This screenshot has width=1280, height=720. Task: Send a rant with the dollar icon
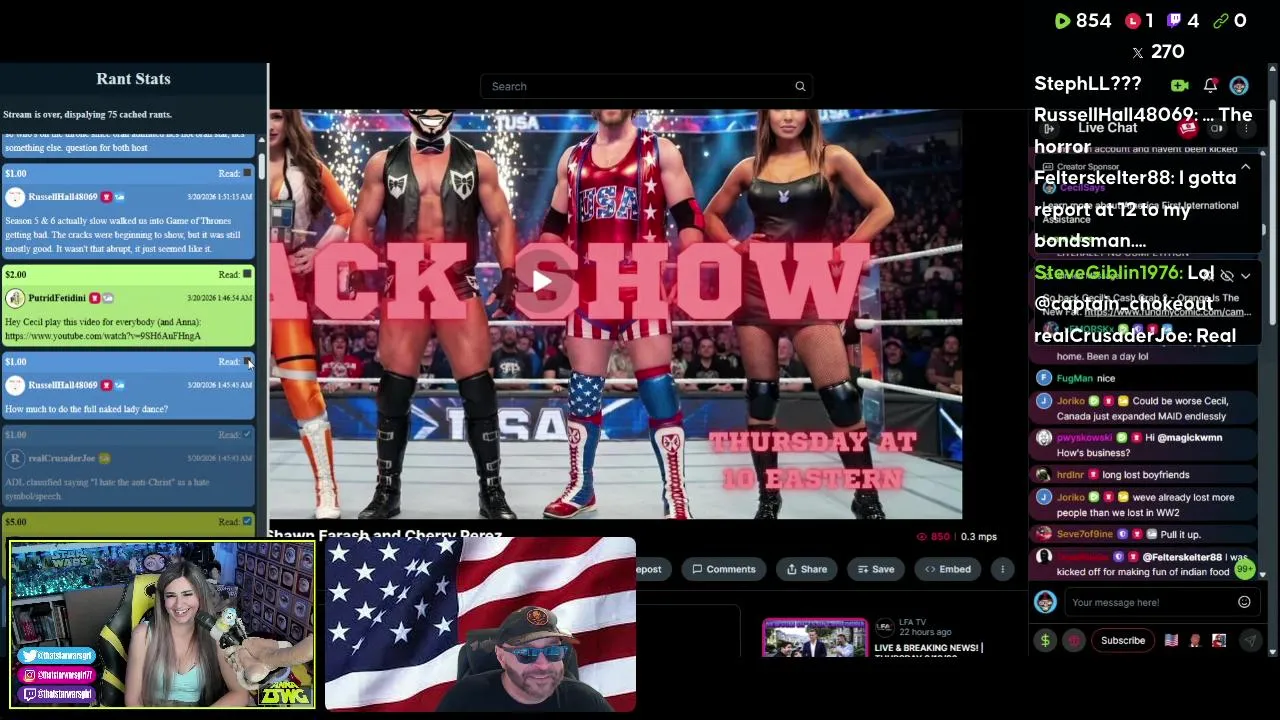point(1045,640)
